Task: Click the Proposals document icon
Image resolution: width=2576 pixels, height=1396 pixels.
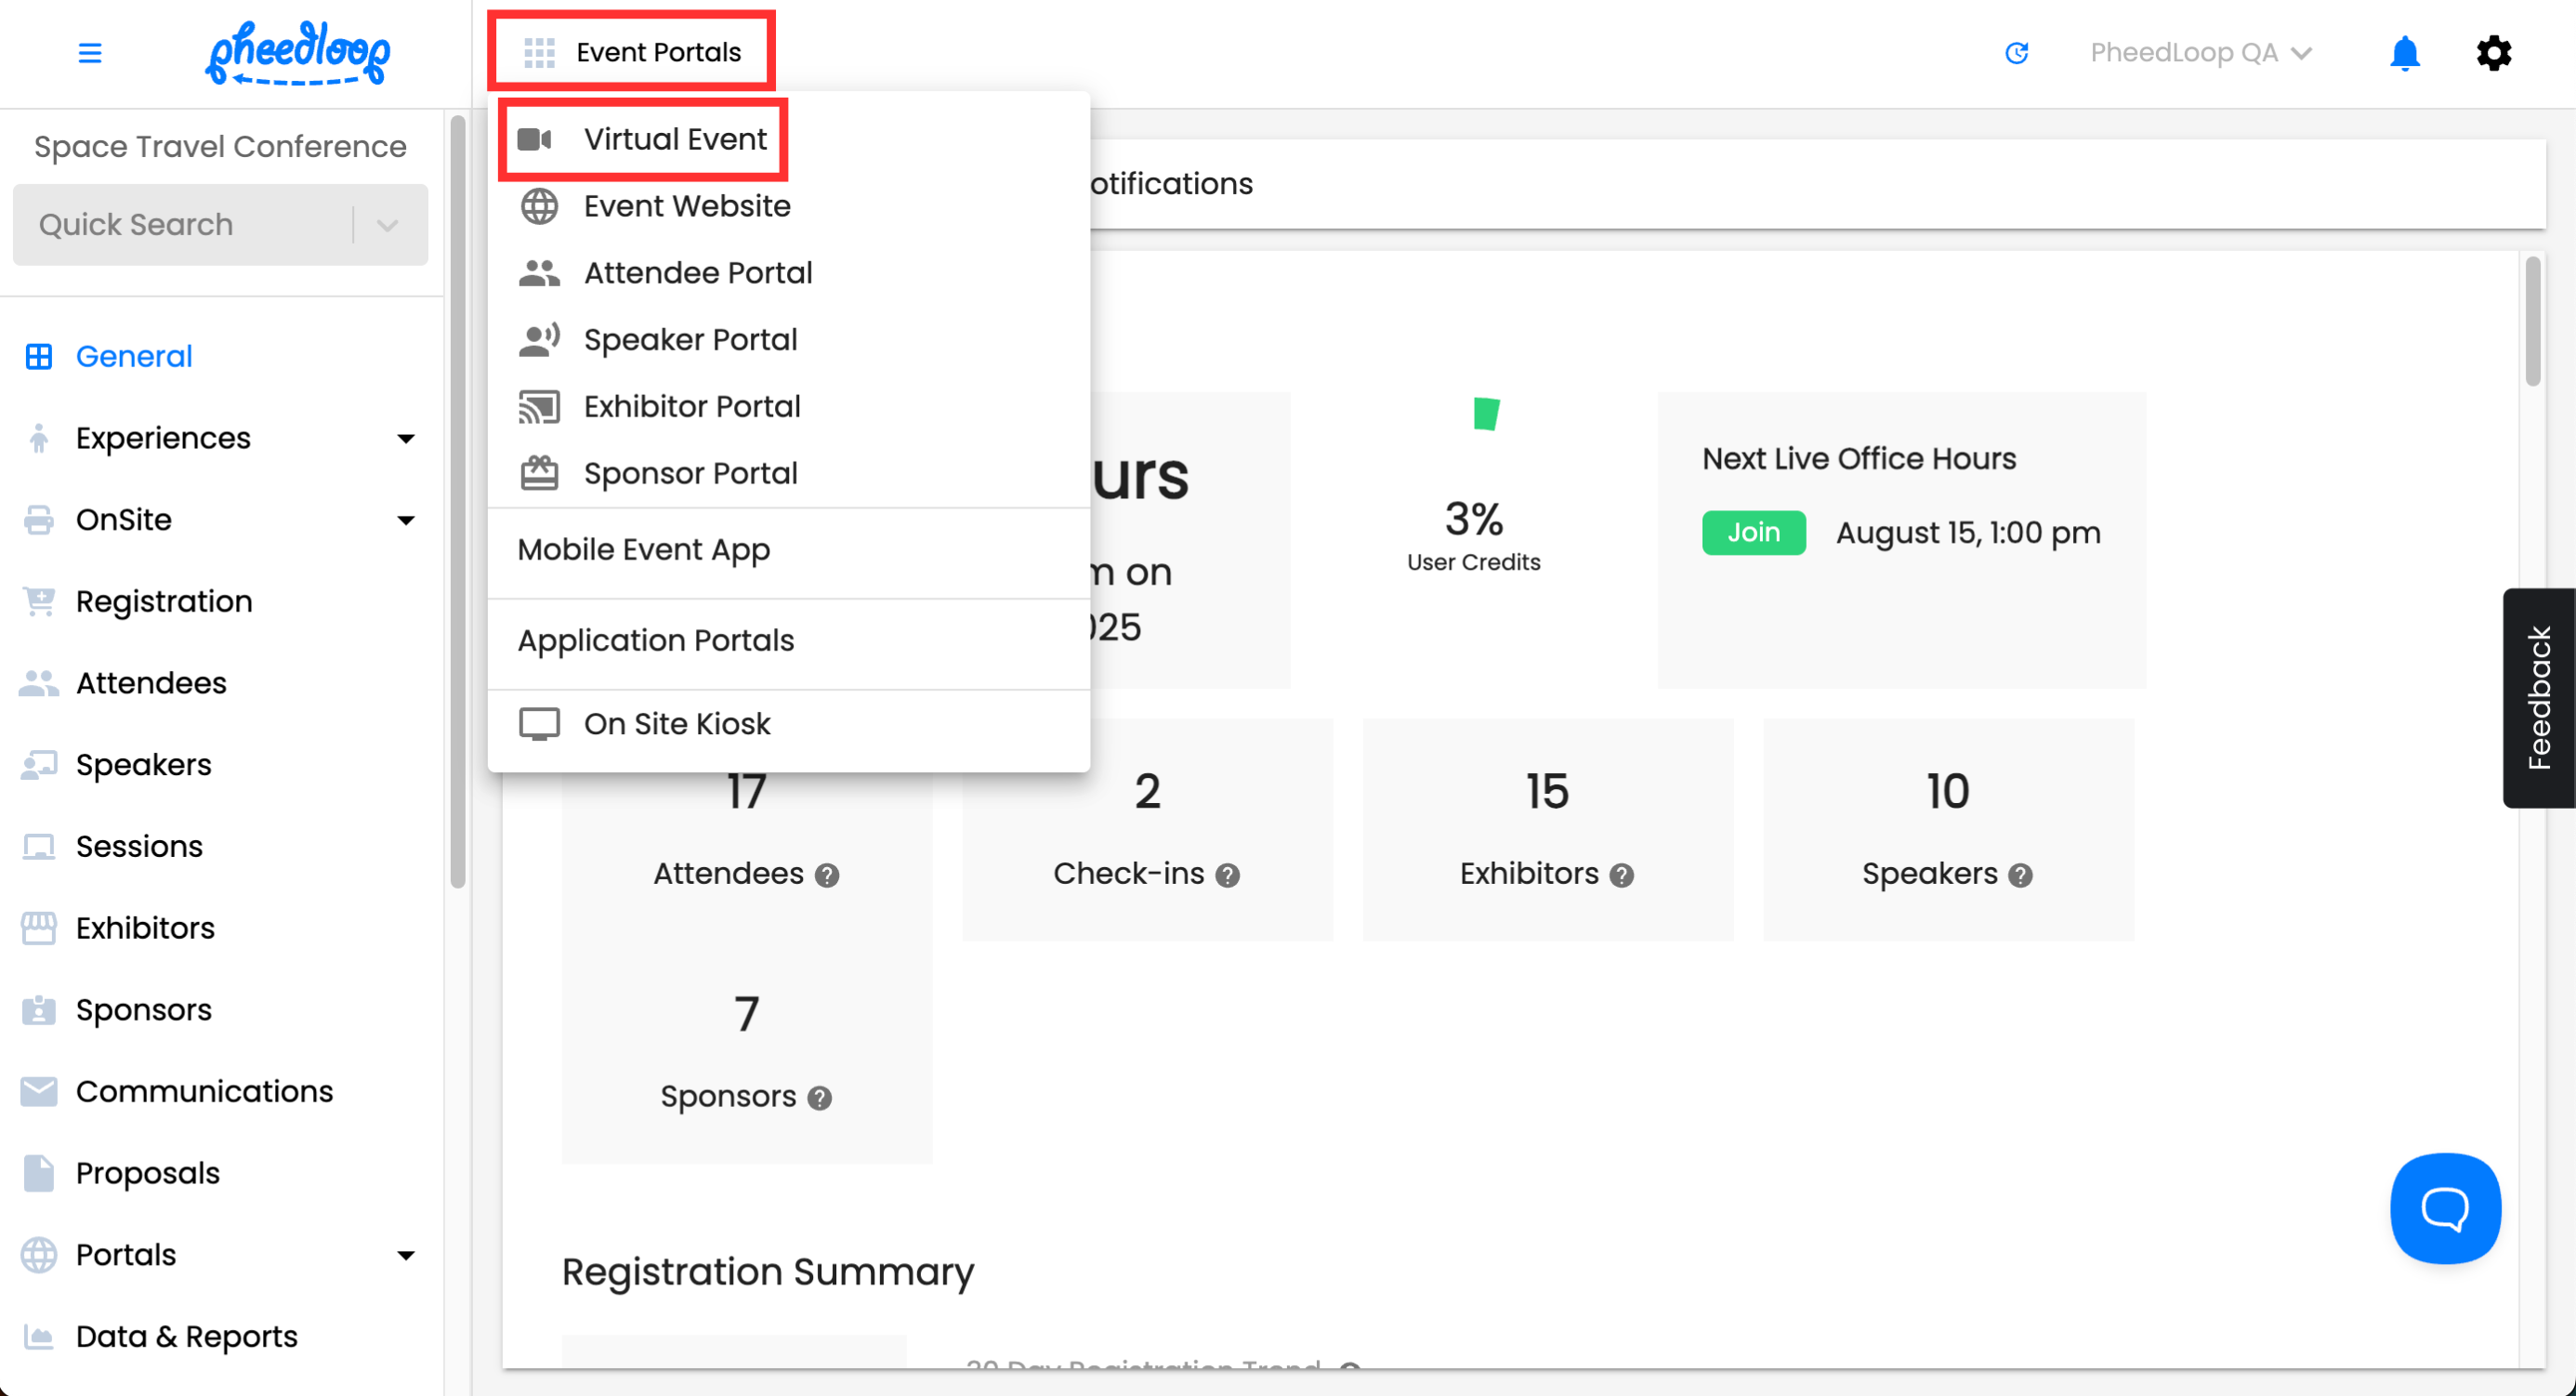Action: (x=38, y=1174)
